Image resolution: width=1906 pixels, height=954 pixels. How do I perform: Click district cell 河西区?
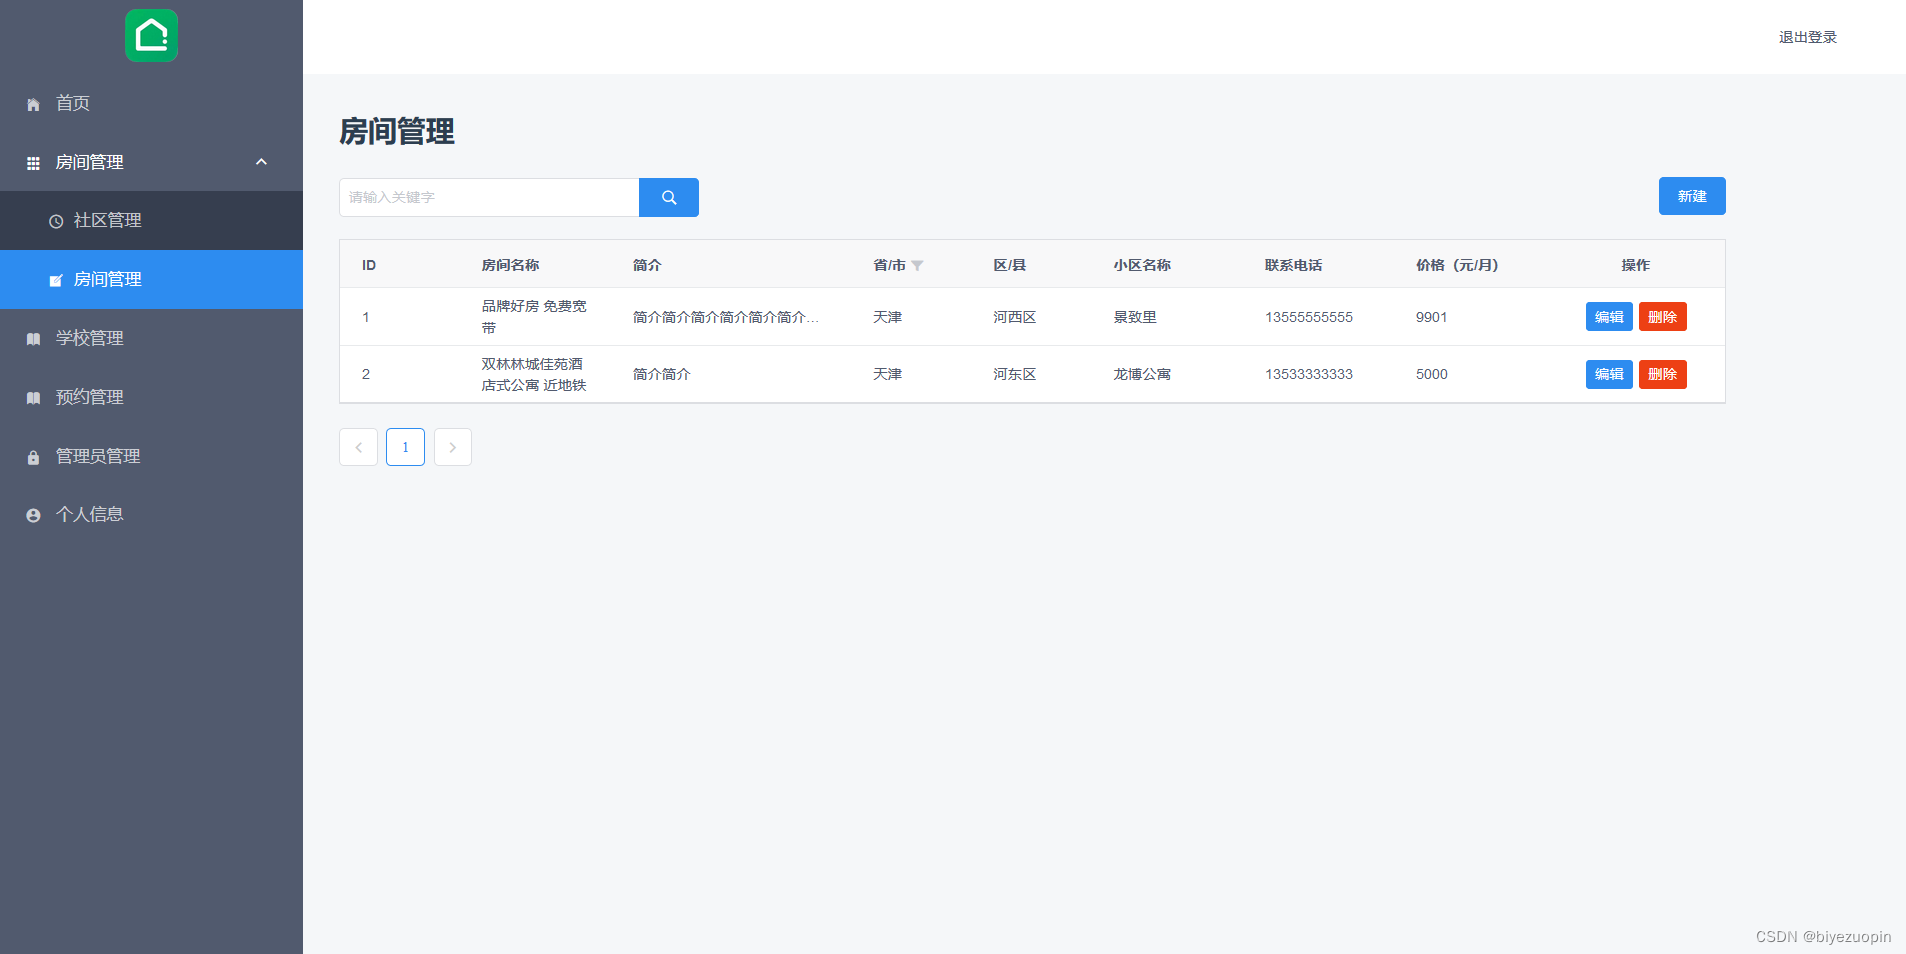click(x=1014, y=317)
